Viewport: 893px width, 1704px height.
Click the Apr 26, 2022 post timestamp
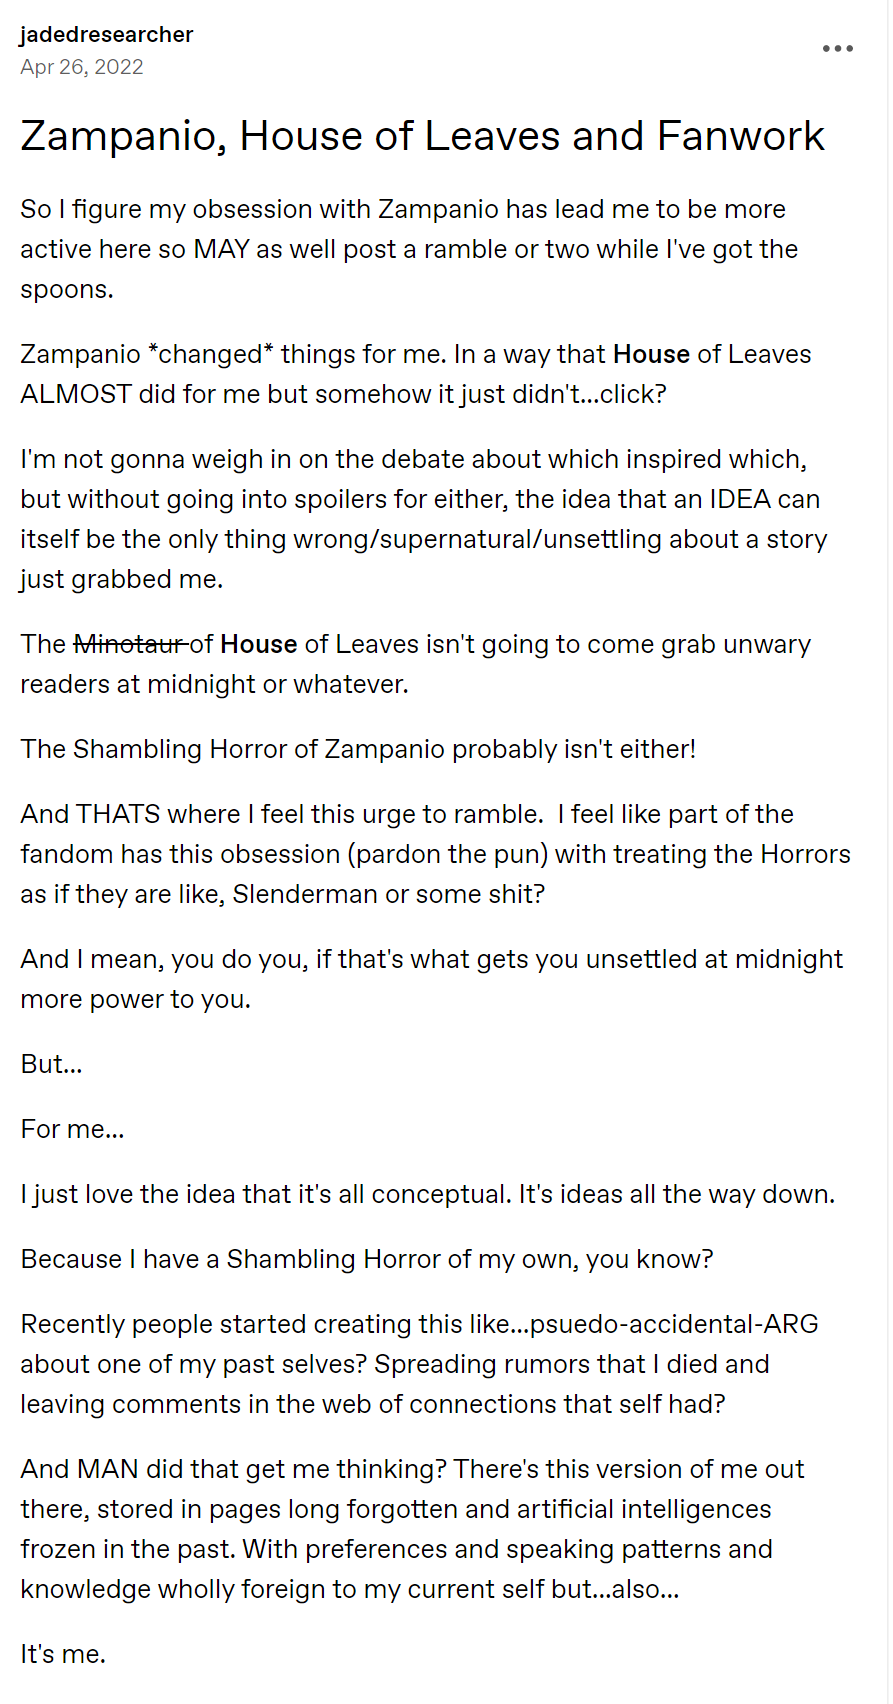click(x=82, y=67)
